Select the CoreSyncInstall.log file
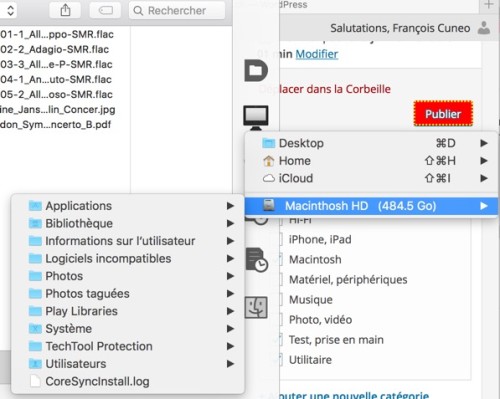 [x=128, y=381]
